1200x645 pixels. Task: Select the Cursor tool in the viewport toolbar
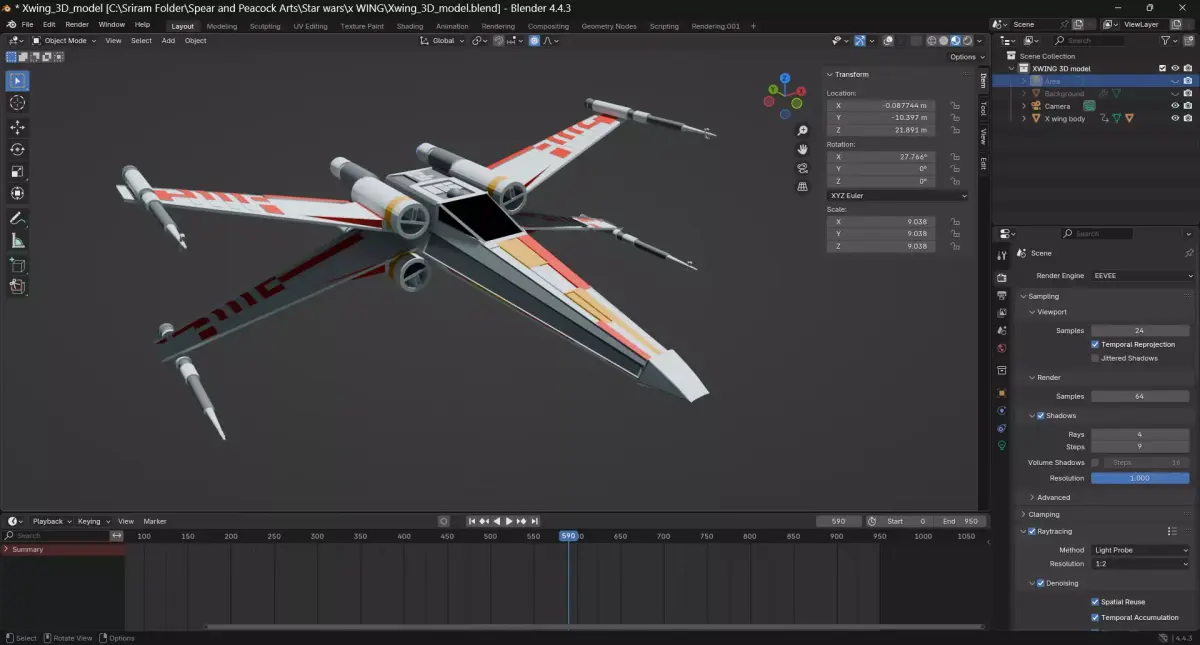point(17,103)
